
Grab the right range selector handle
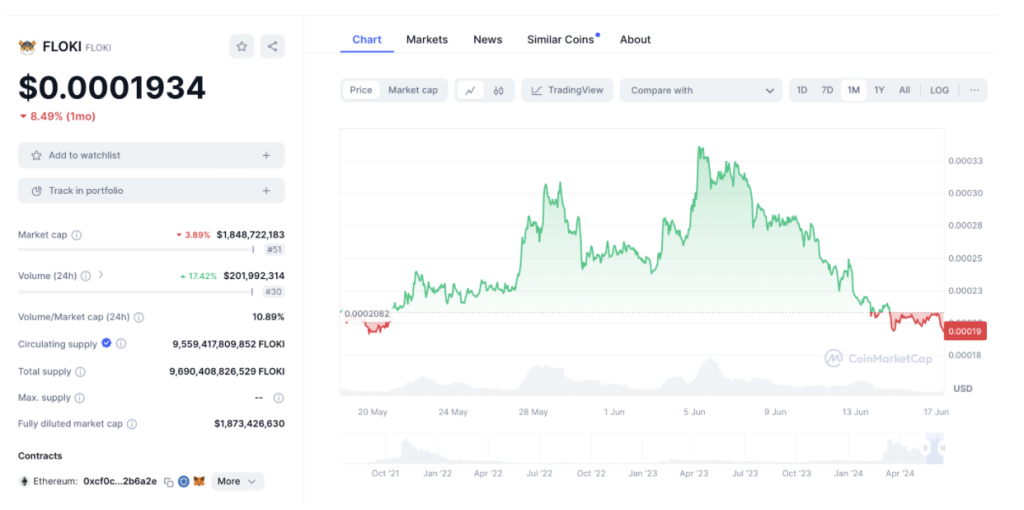coord(942,448)
